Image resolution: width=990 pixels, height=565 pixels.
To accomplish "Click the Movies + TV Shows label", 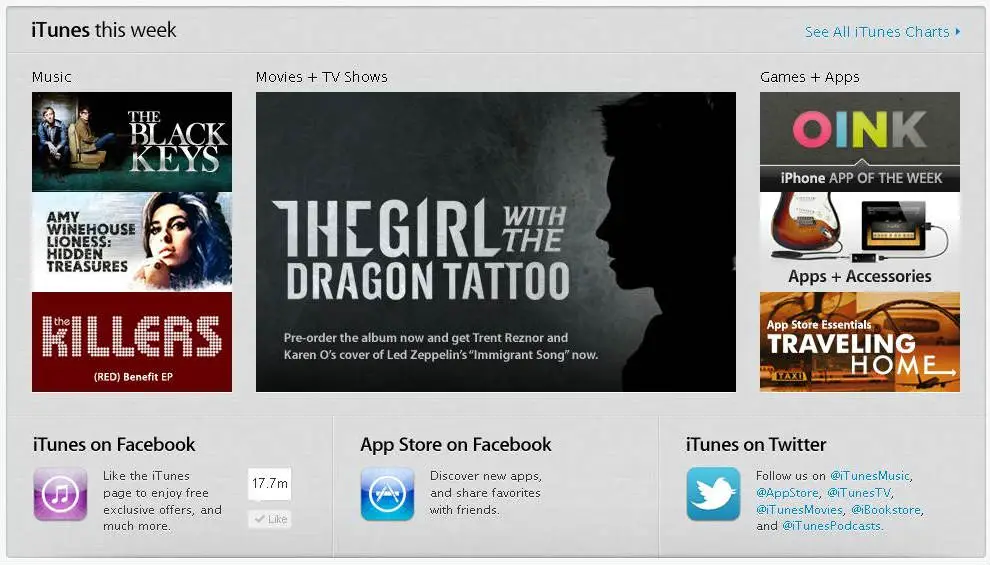I will tap(321, 77).
